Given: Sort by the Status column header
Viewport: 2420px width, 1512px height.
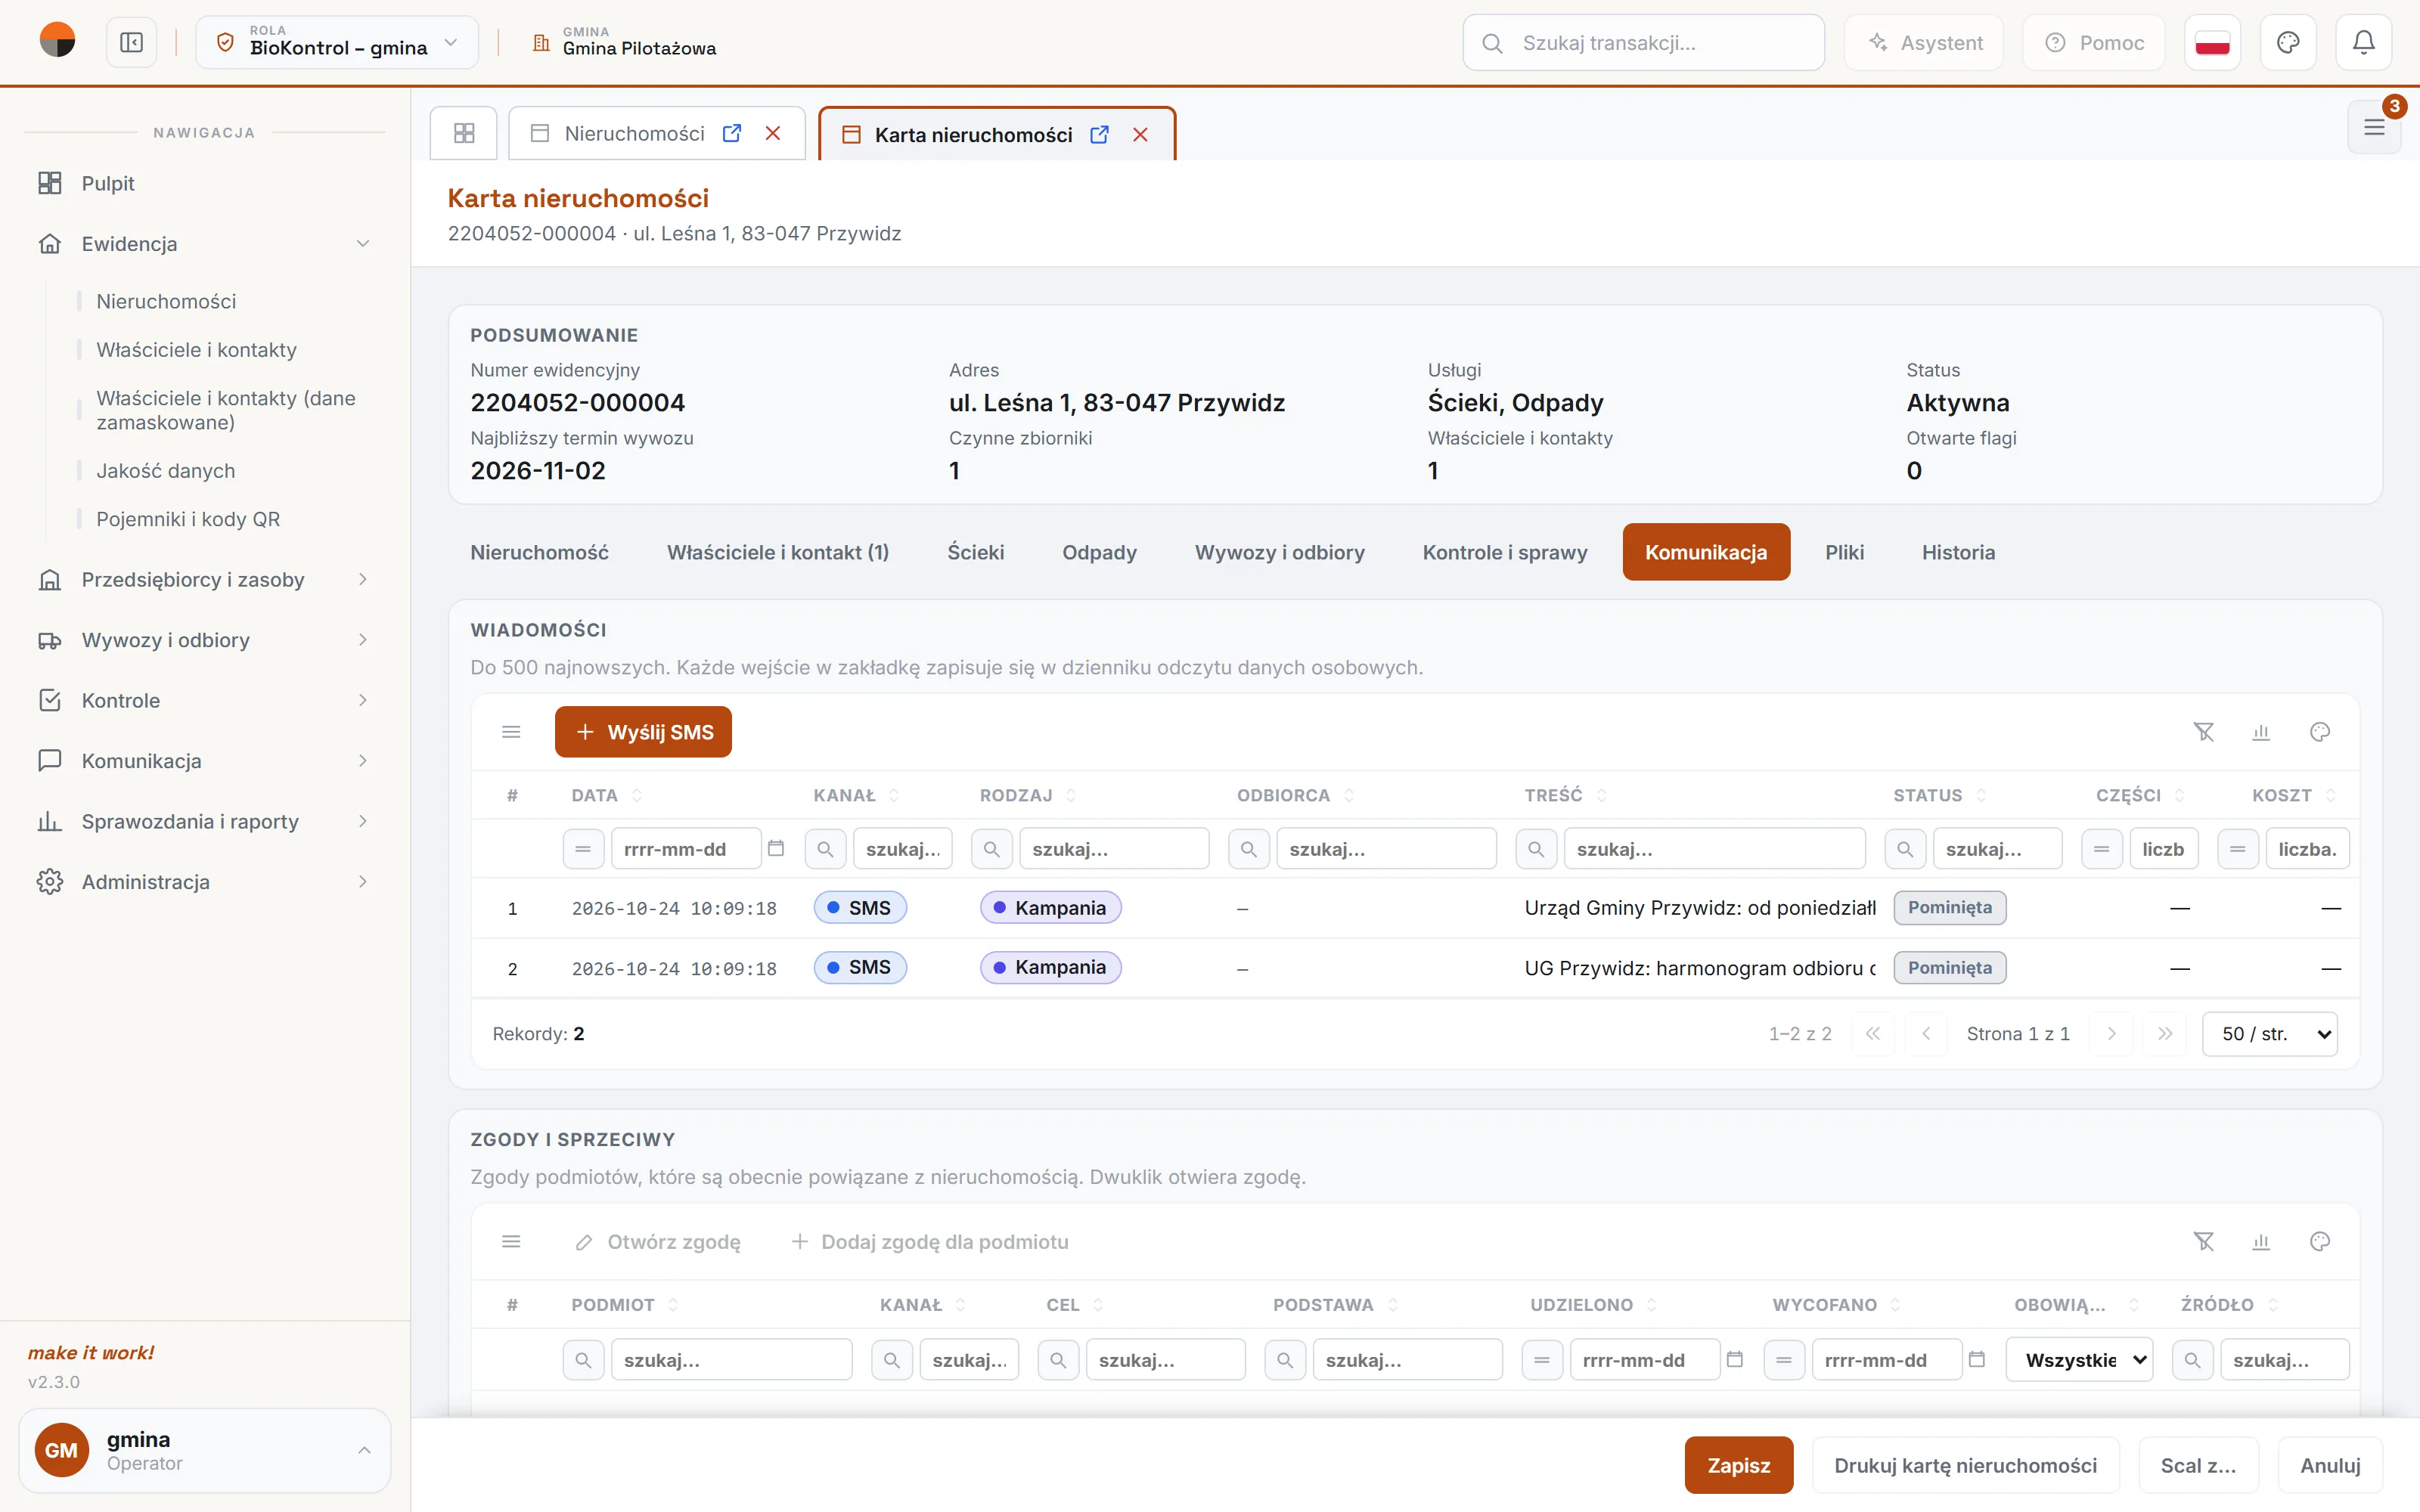Looking at the screenshot, I should coord(1939,795).
